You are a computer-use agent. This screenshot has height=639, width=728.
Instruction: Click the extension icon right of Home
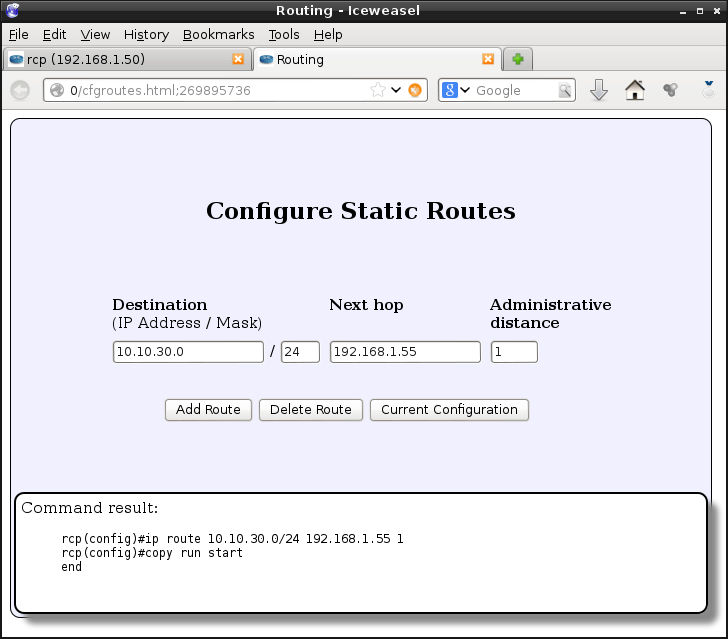pos(670,90)
